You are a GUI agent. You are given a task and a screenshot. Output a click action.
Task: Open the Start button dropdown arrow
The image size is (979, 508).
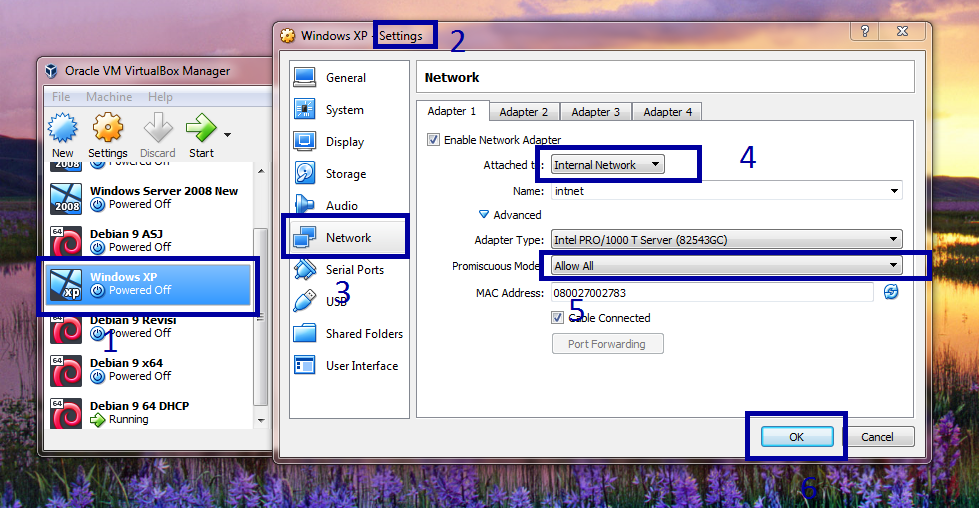coord(227,135)
